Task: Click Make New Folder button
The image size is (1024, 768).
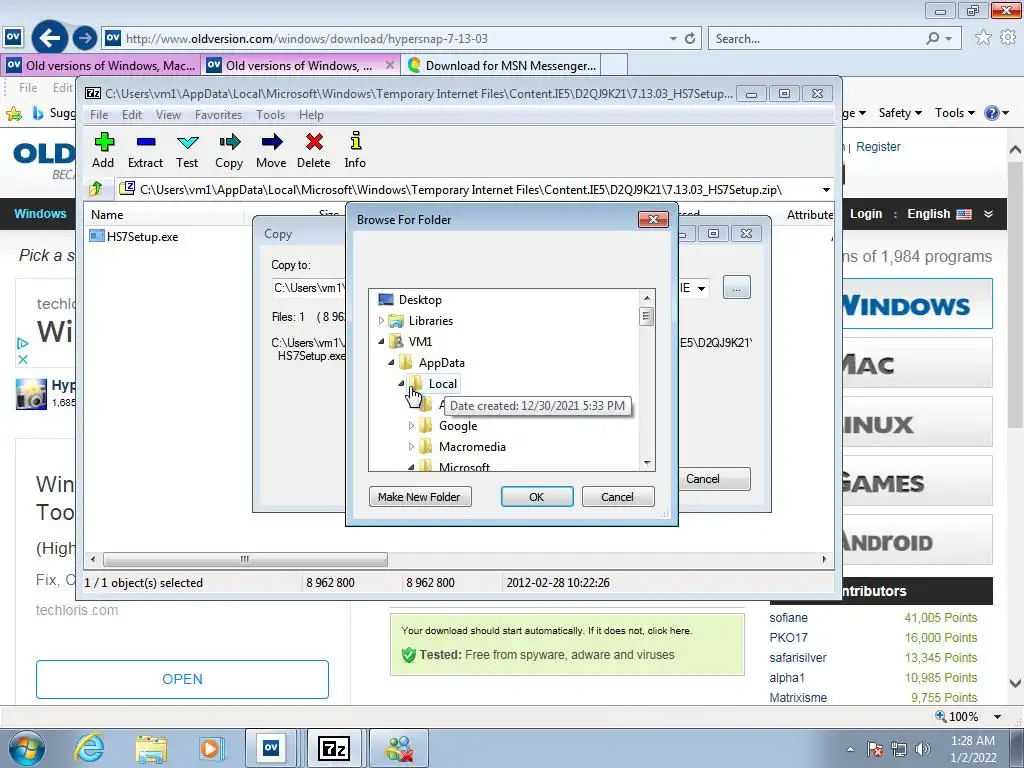Action: pyautogui.click(x=420, y=497)
